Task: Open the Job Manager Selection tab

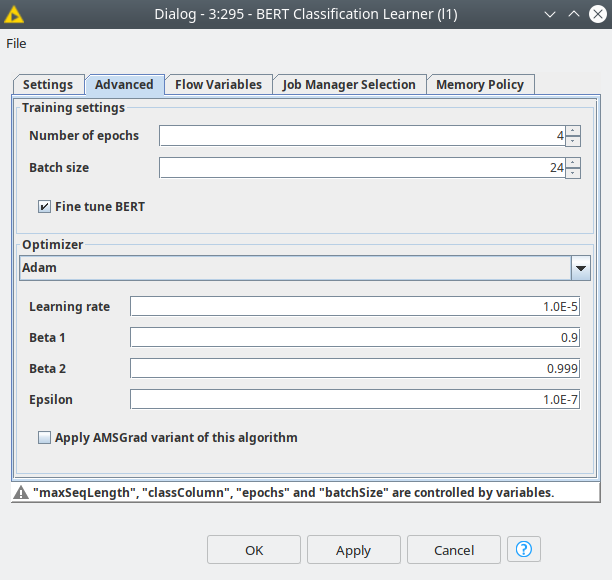Action: (x=349, y=84)
